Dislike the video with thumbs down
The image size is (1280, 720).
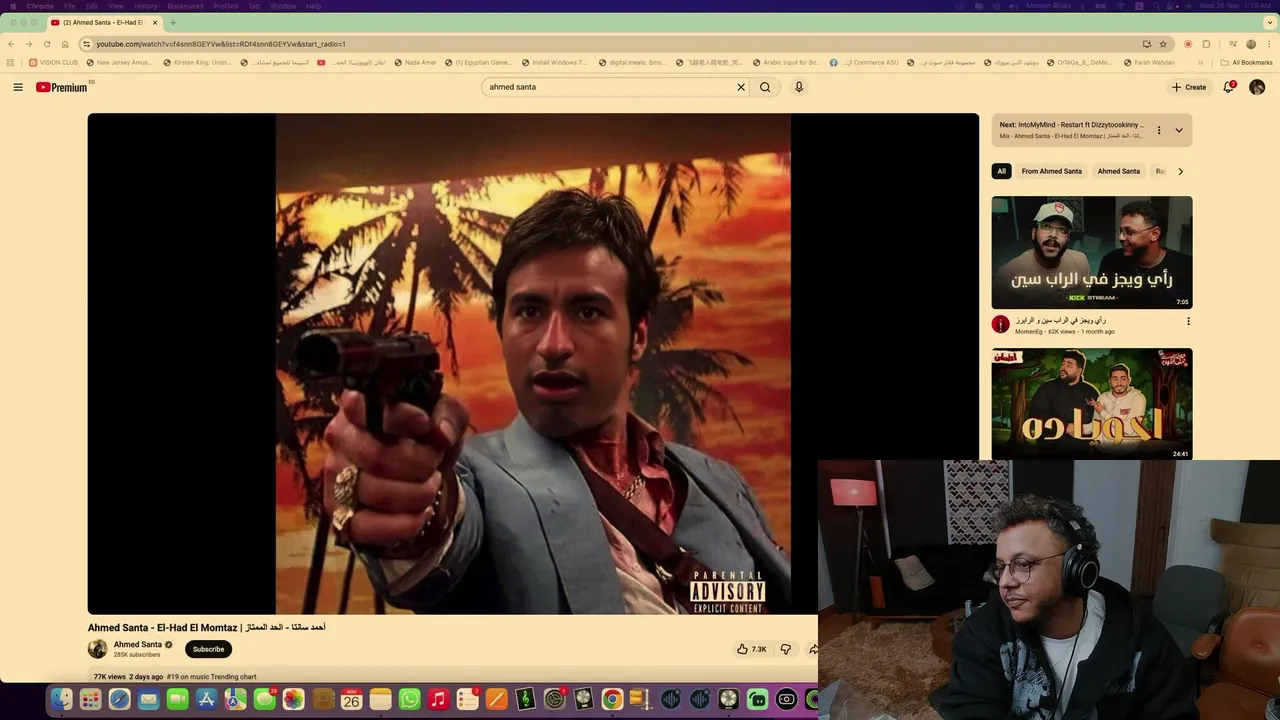click(786, 649)
